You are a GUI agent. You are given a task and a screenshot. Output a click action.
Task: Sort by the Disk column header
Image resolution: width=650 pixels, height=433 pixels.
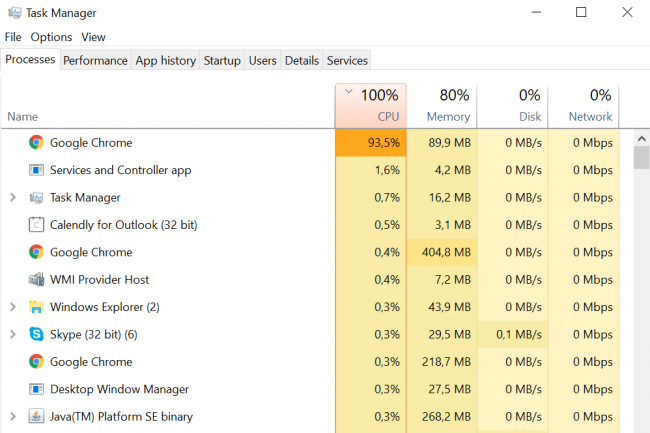coord(513,106)
